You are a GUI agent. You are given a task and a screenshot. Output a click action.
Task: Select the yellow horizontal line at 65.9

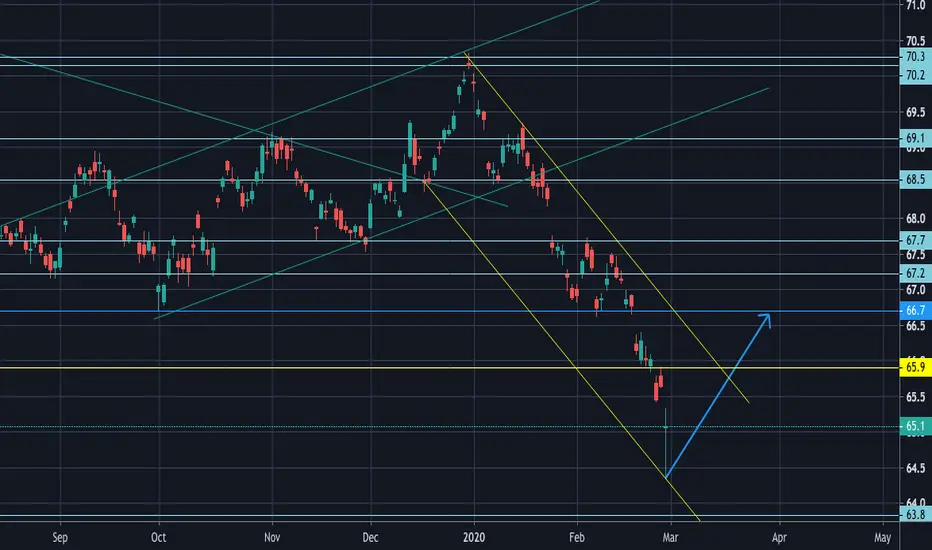click(449, 368)
